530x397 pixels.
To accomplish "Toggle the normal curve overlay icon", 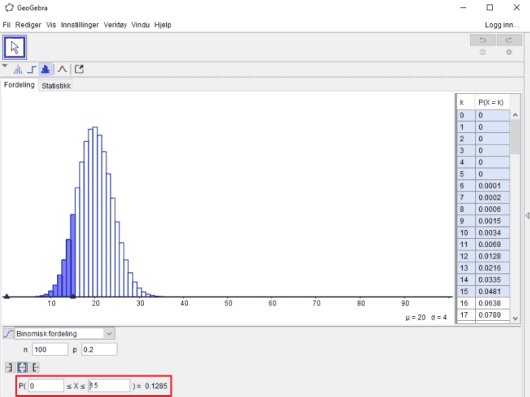I will [x=62, y=69].
